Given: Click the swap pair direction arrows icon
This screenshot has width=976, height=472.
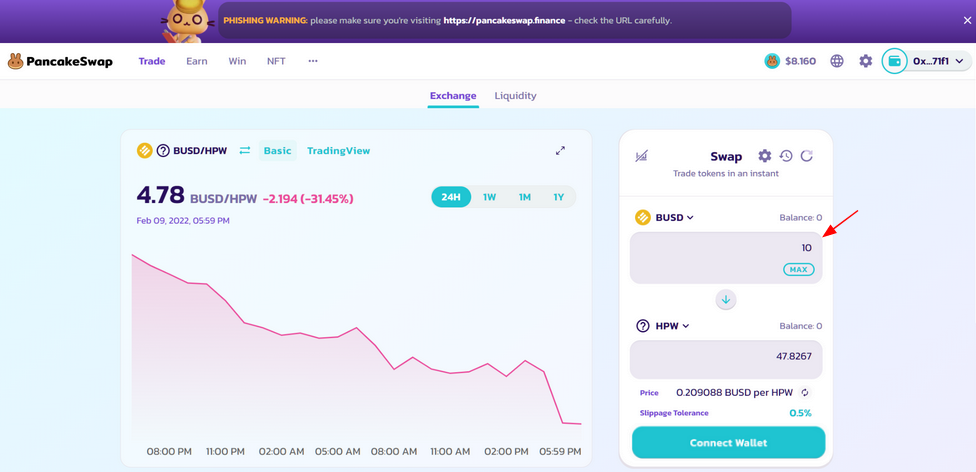Looking at the screenshot, I should click(245, 151).
